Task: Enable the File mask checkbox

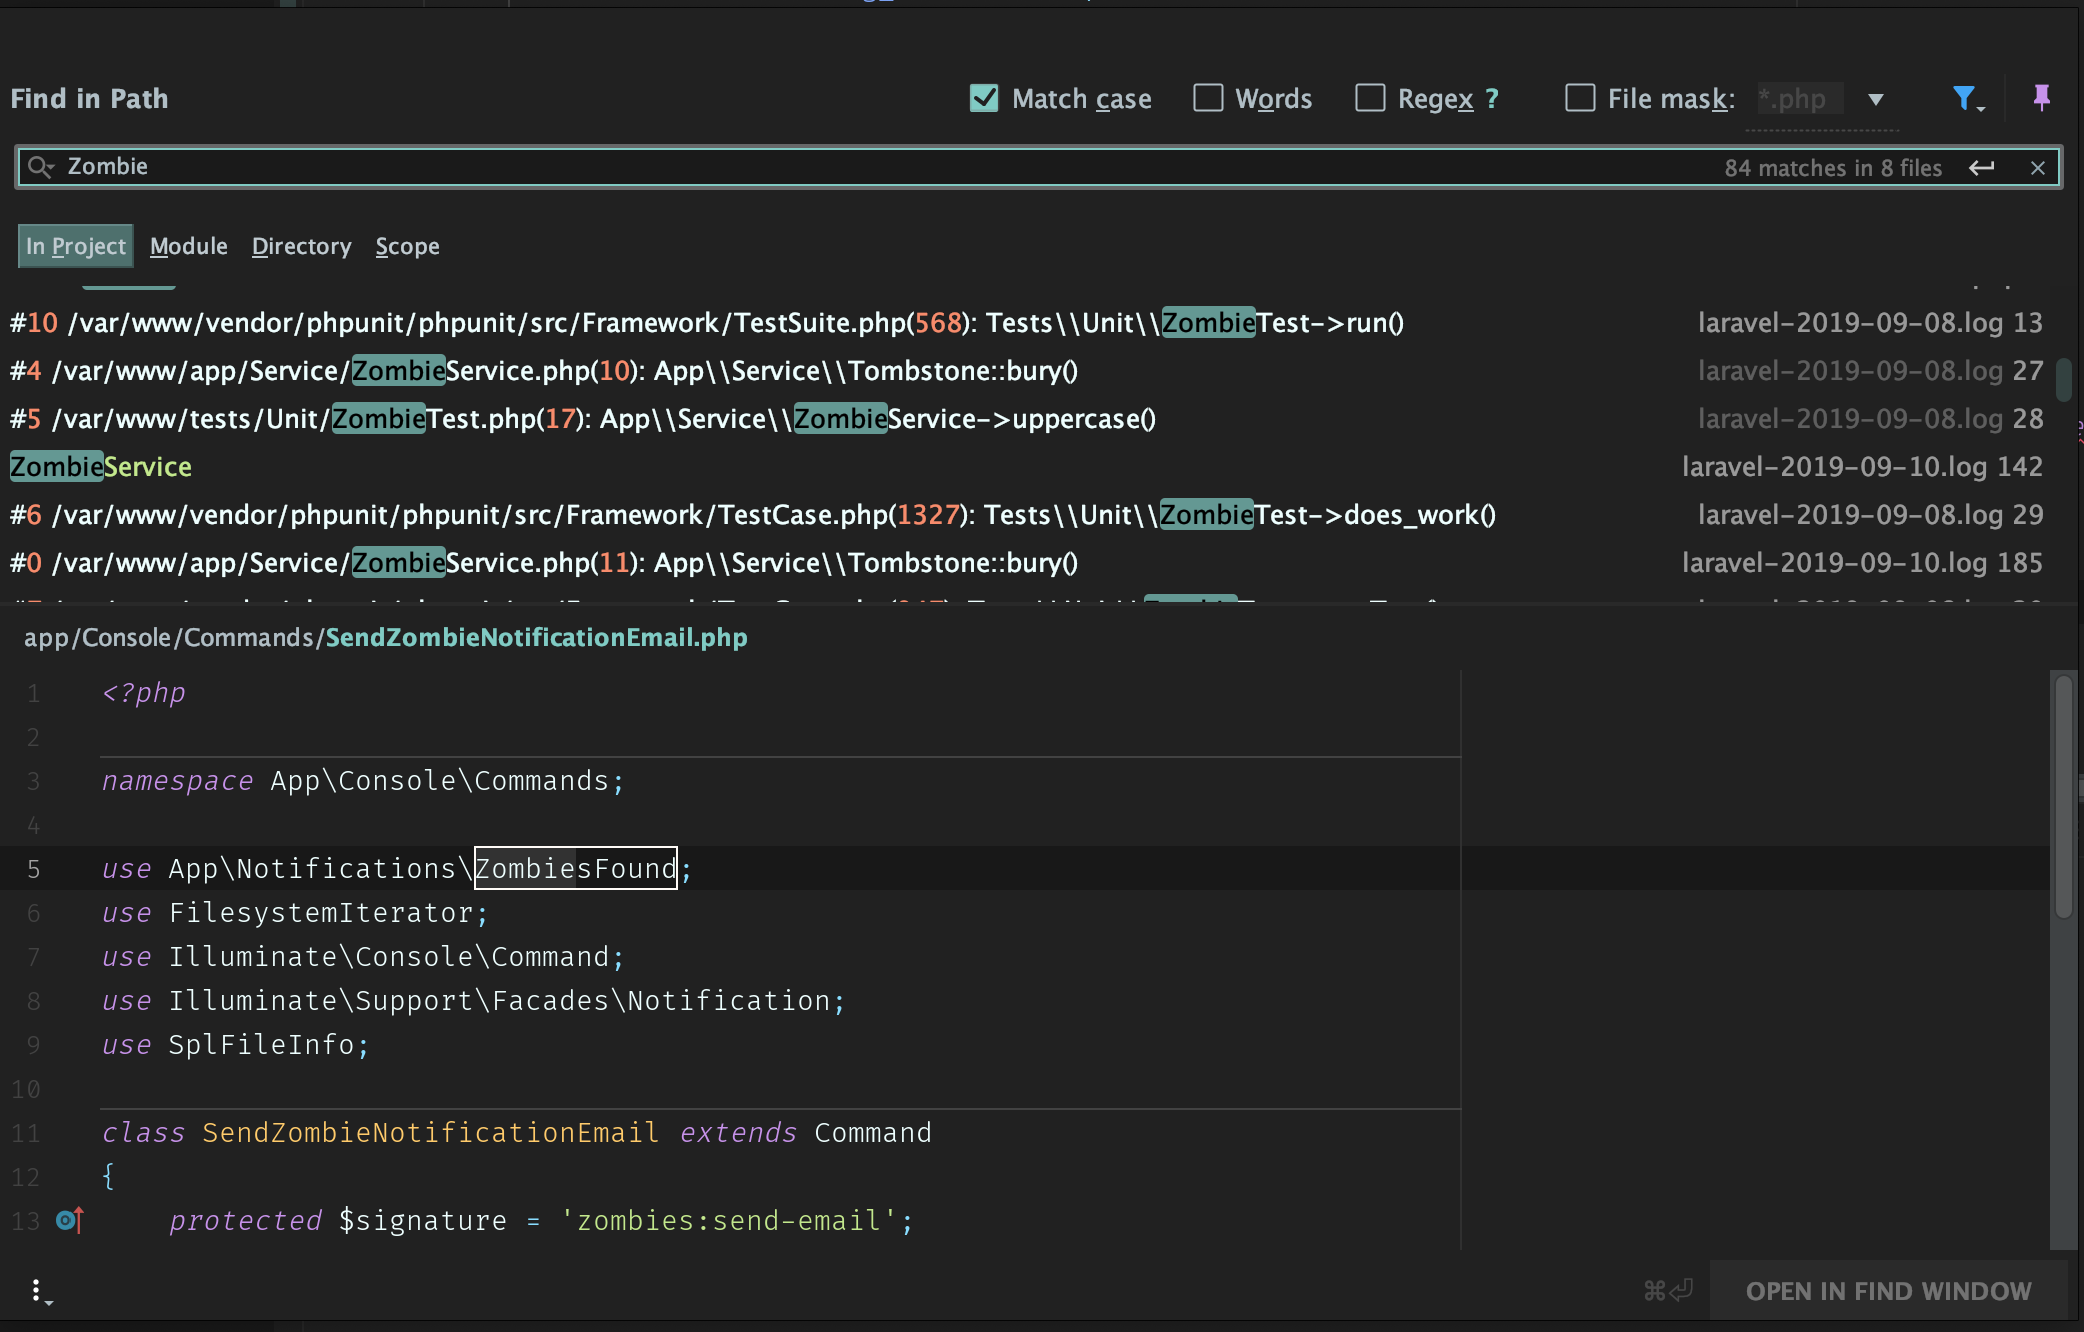Action: coord(1580,98)
